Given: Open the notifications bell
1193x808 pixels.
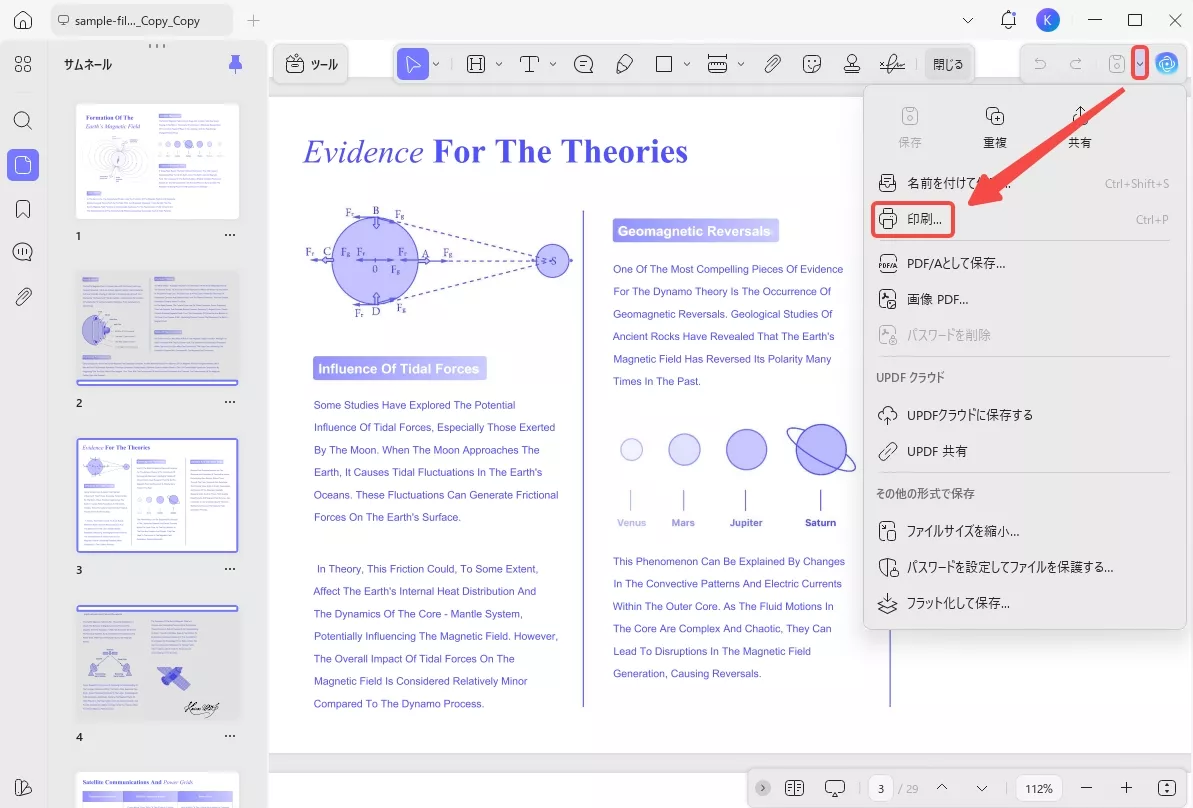Looking at the screenshot, I should coord(1008,21).
